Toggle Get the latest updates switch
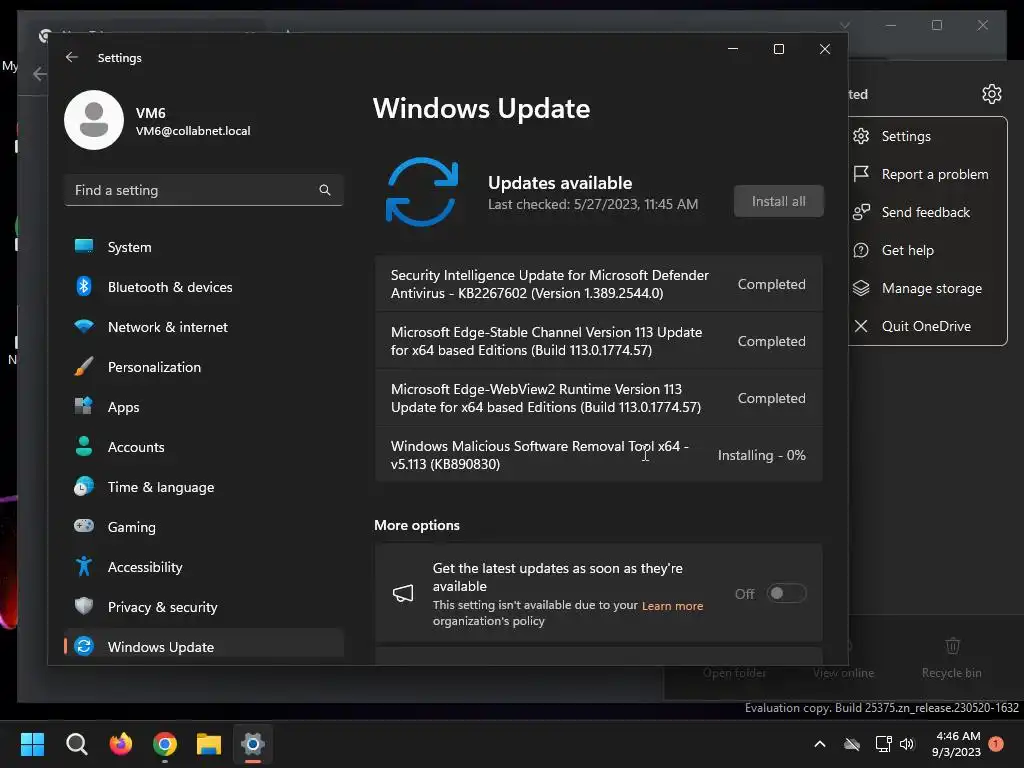Image resolution: width=1024 pixels, height=768 pixels. click(787, 593)
